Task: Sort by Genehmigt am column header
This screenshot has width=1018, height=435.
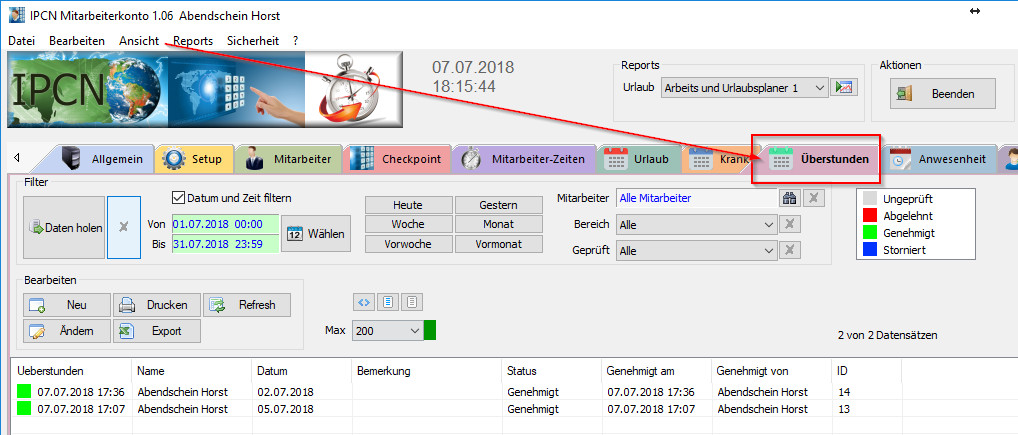Action: tap(657, 371)
